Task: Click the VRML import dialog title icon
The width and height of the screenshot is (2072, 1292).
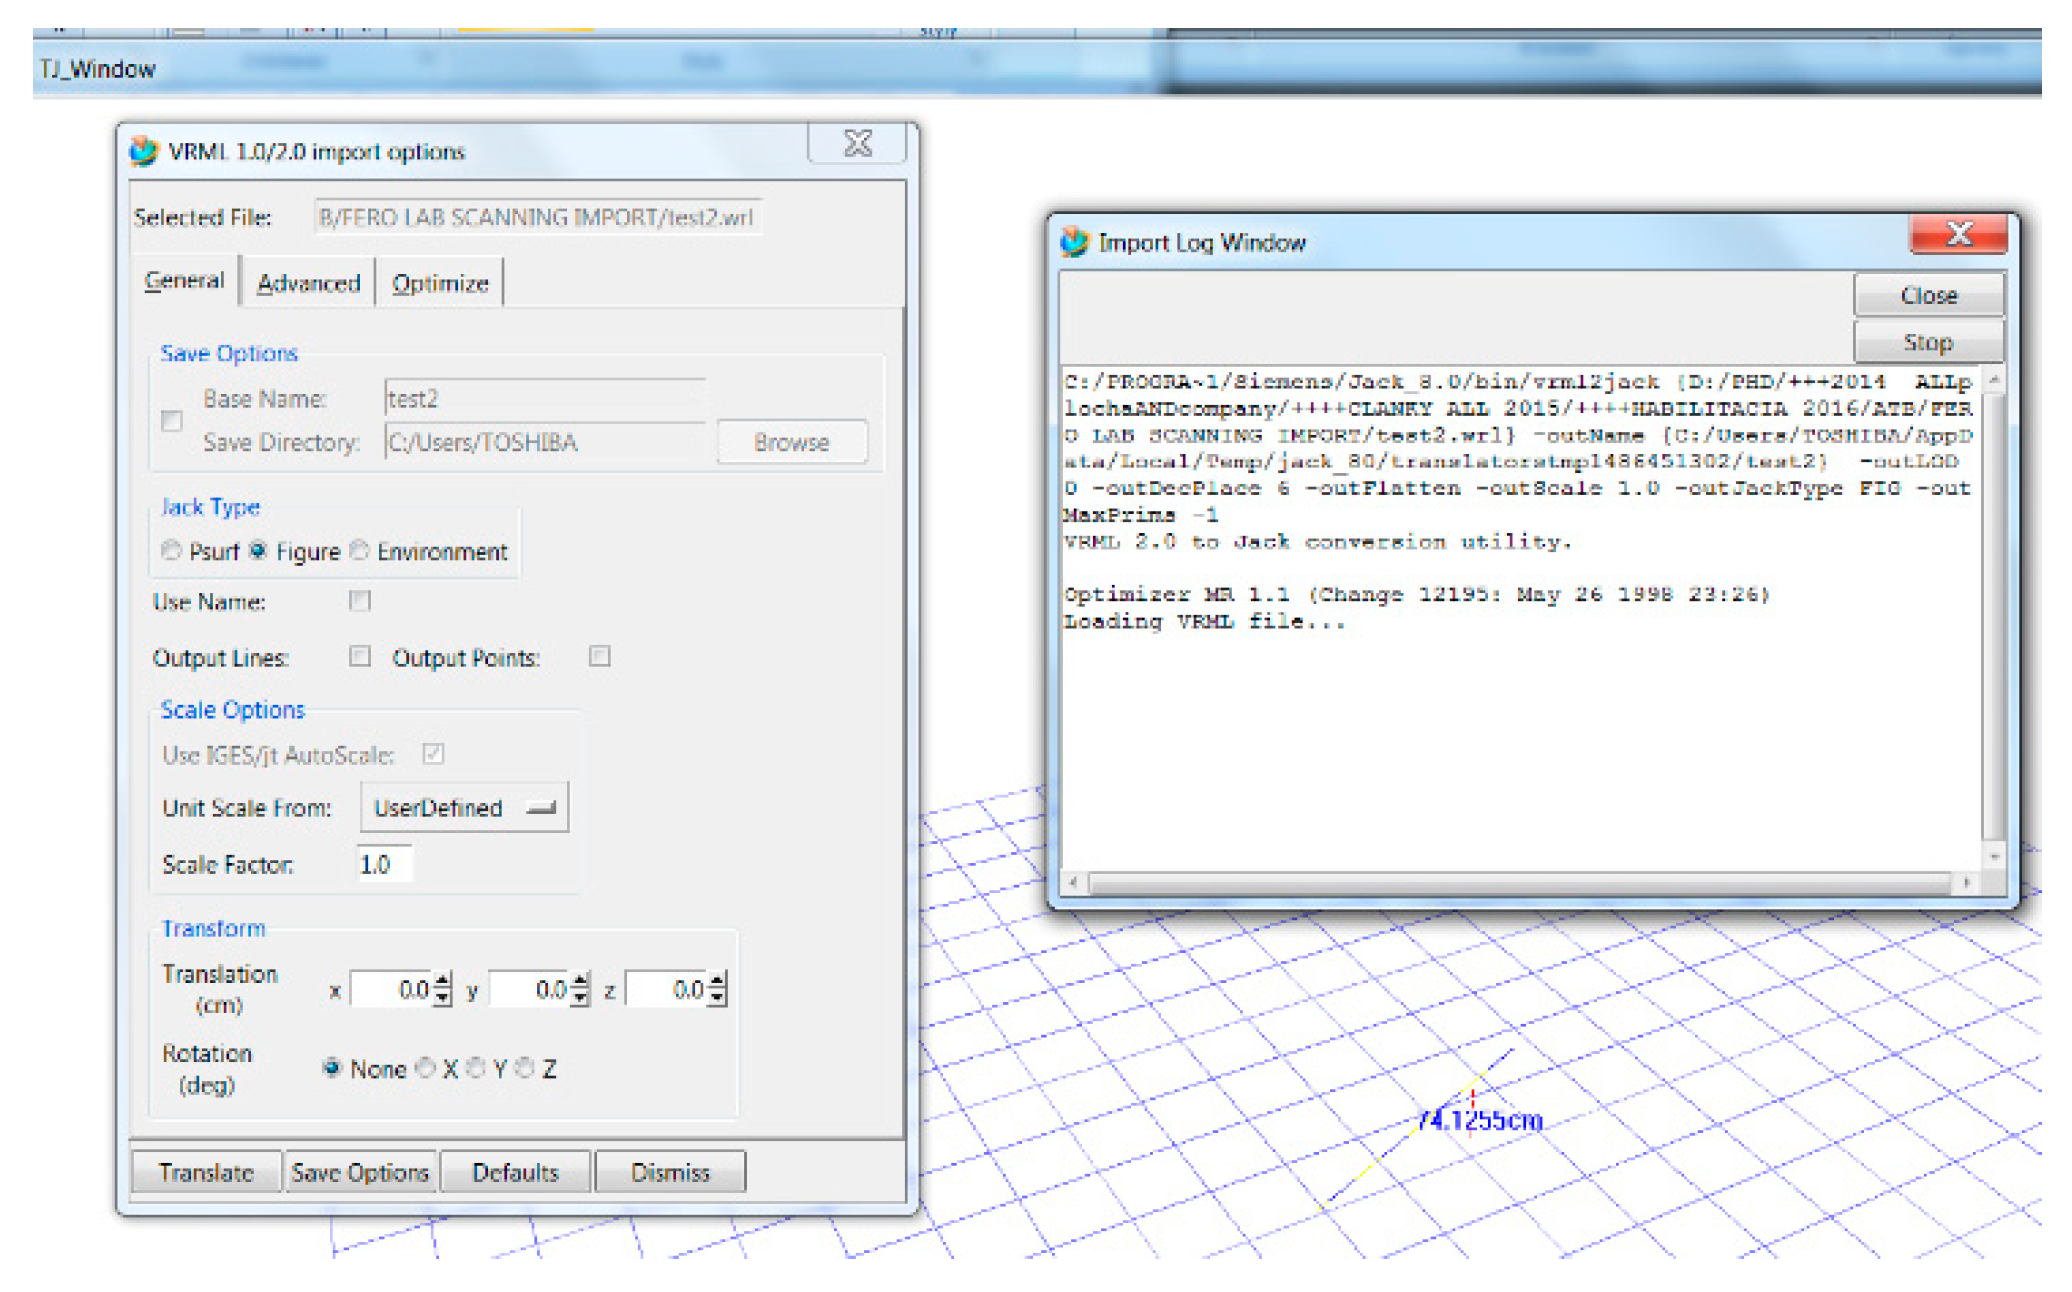Action: click(x=144, y=151)
